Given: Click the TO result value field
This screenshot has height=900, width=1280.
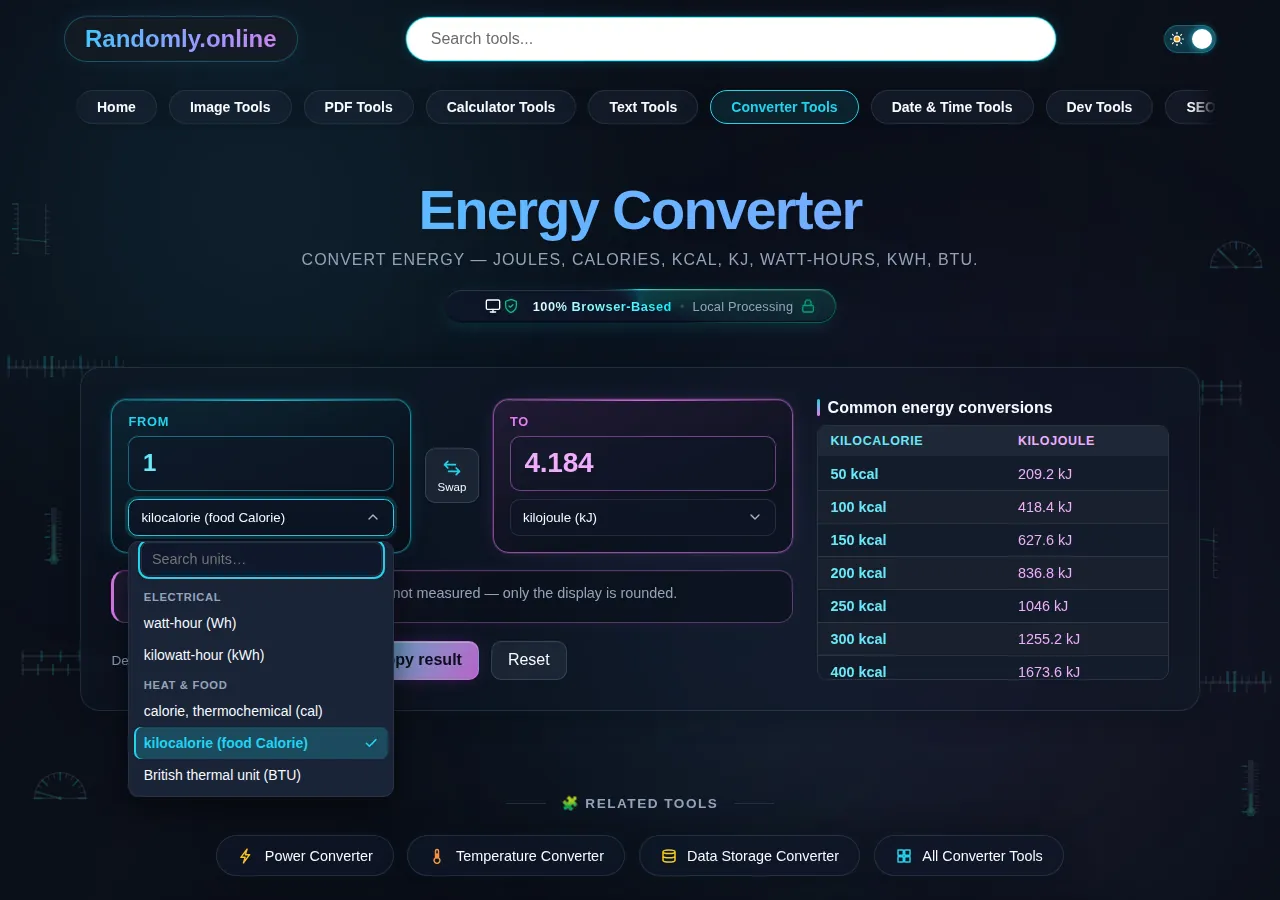Looking at the screenshot, I should tap(643, 463).
